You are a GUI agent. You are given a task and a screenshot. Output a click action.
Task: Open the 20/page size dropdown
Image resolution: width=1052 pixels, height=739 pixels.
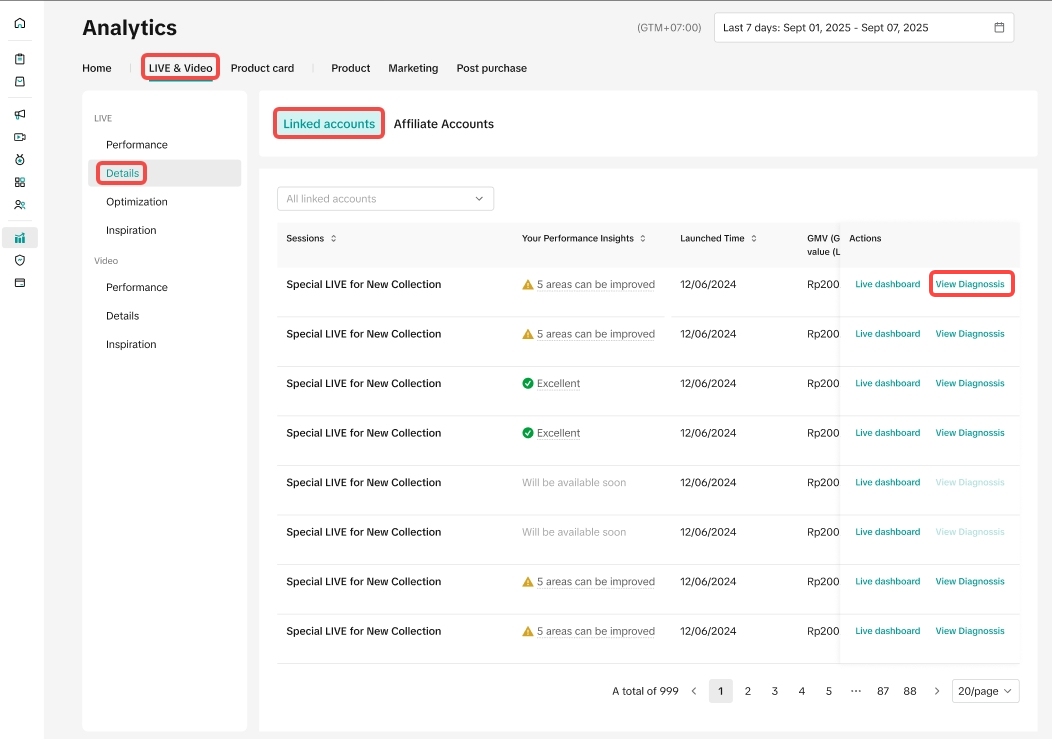(985, 691)
